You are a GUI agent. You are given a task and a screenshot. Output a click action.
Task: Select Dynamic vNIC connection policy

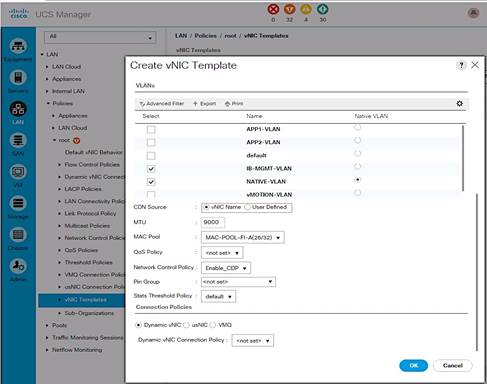138,325
